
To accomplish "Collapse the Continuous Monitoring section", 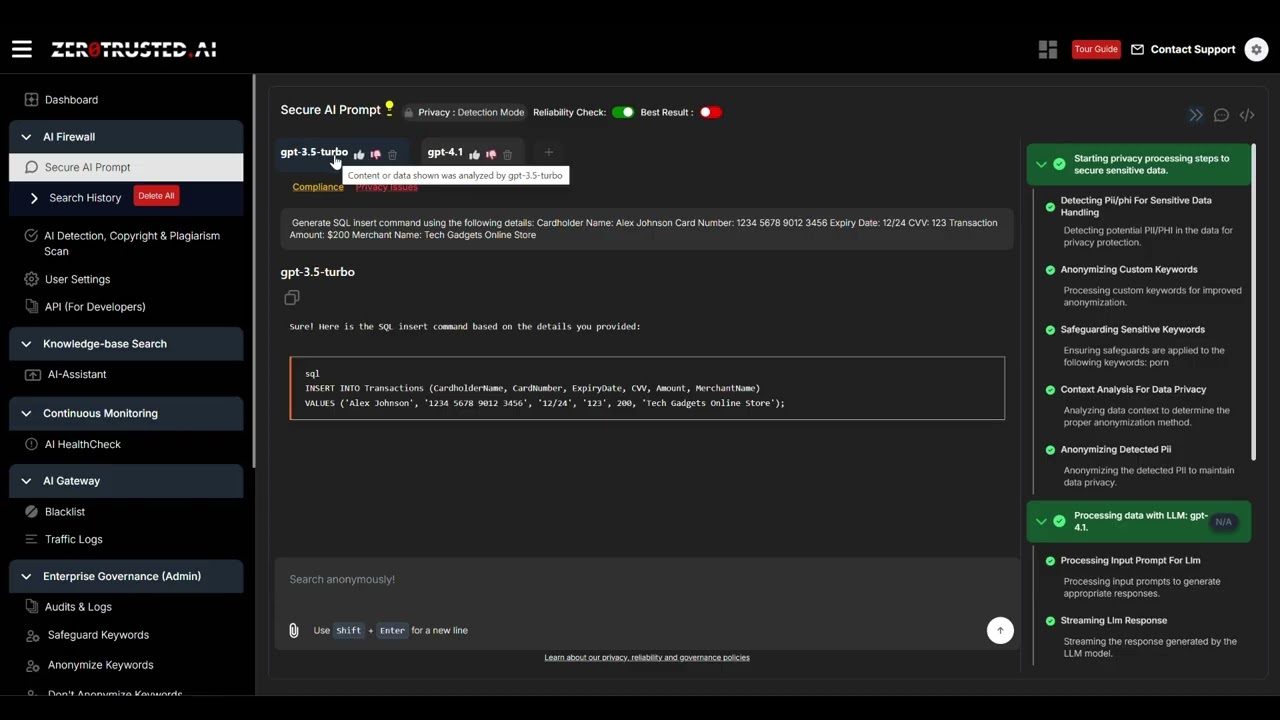I will (x=126, y=413).
